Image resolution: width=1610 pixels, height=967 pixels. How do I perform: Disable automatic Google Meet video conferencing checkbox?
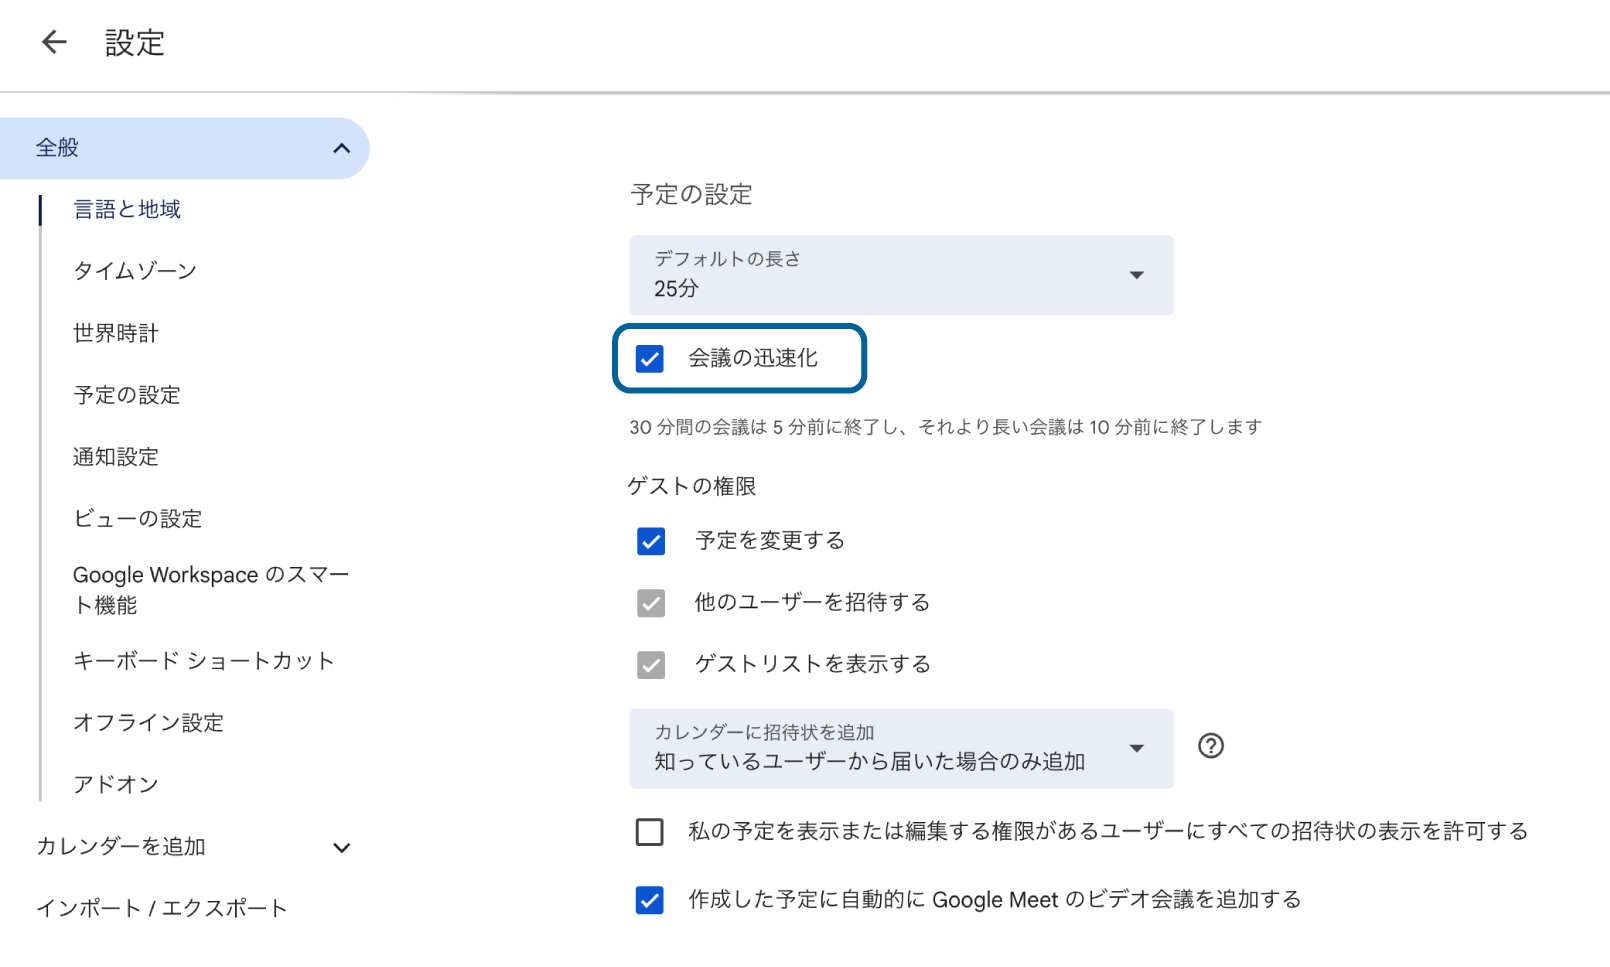tap(650, 900)
